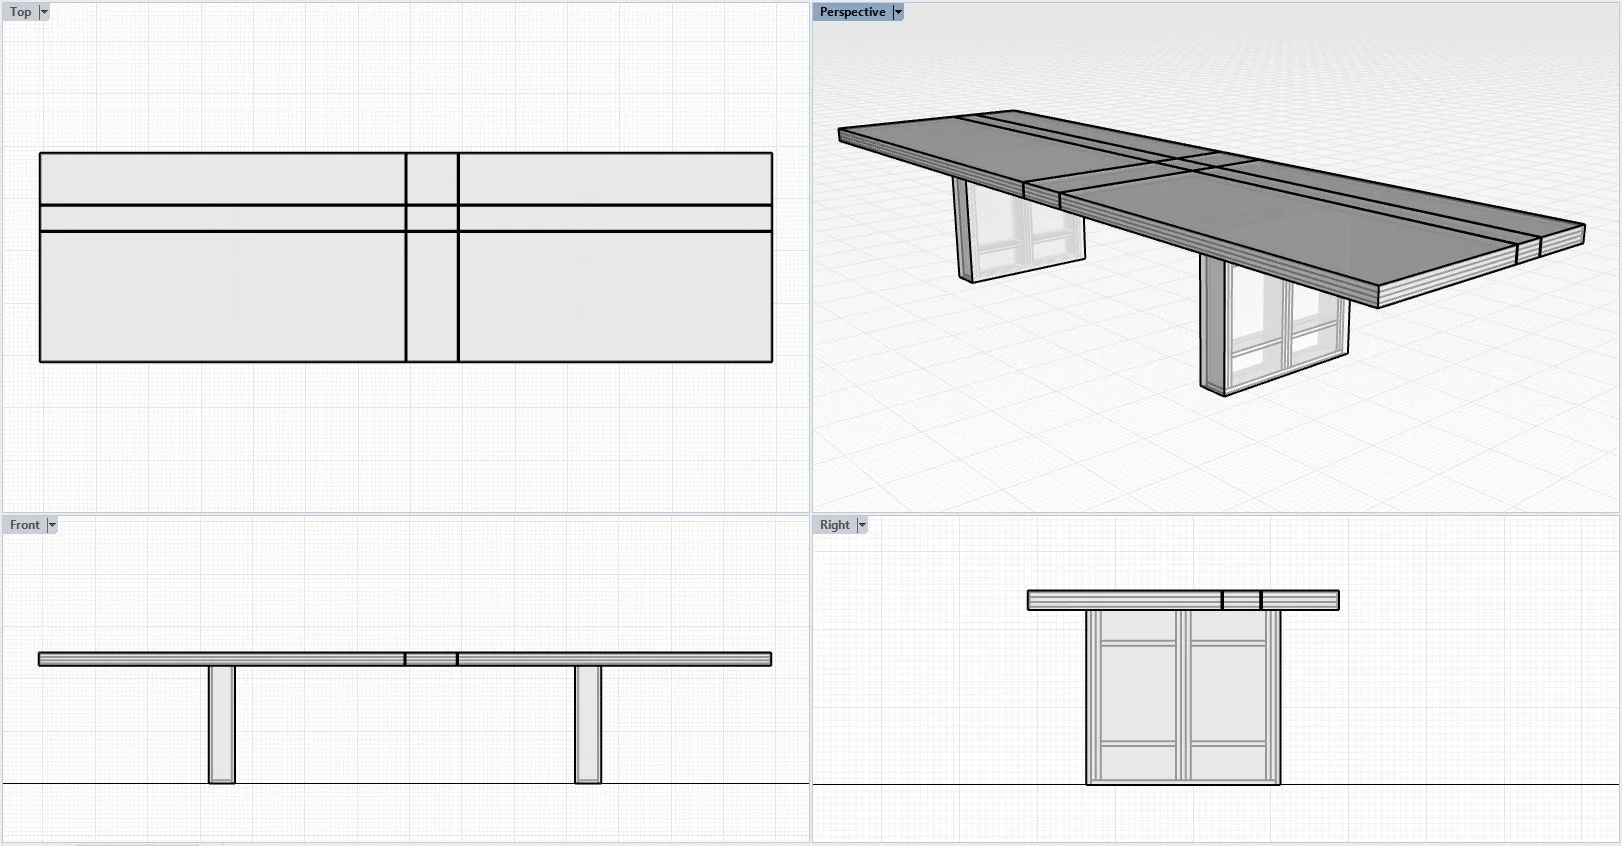This screenshot has height=846, width=1622.
Task: Open the Perspective viewport dropdown arrow
Action: 898,12
